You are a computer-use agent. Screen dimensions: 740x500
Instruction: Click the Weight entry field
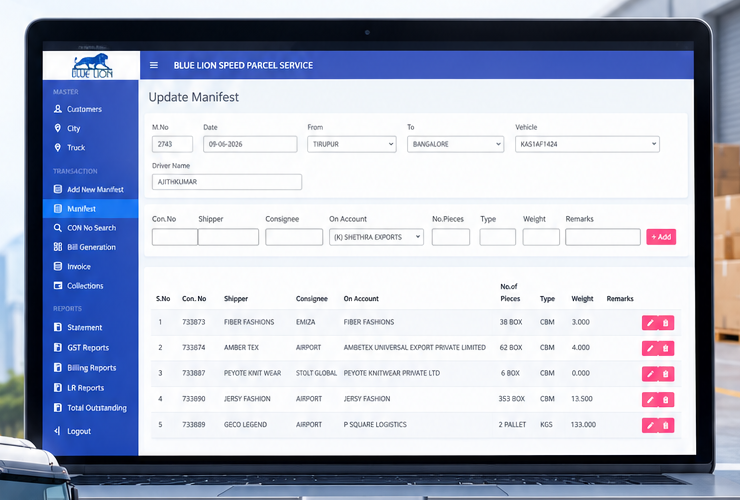tap(541, 237)
